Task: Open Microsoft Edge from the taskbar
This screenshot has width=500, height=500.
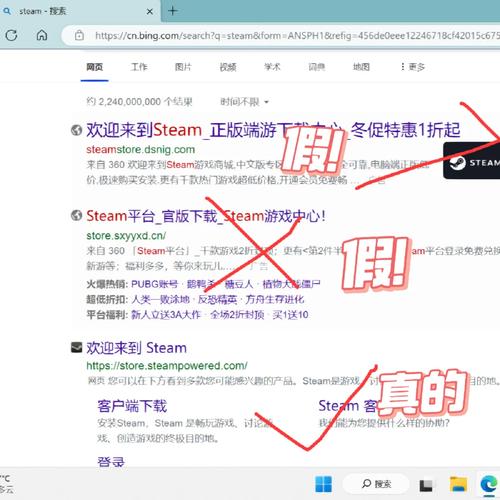Action: point(489,484)
